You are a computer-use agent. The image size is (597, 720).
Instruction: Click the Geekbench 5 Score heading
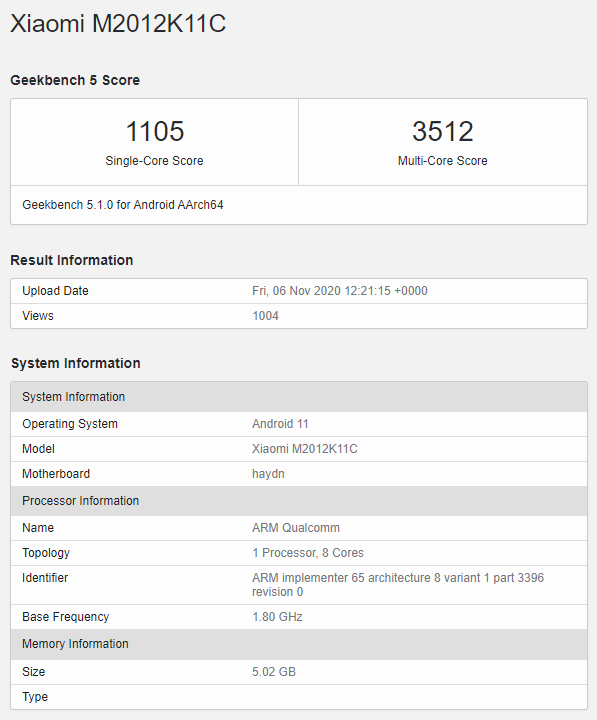coord(75,80)
